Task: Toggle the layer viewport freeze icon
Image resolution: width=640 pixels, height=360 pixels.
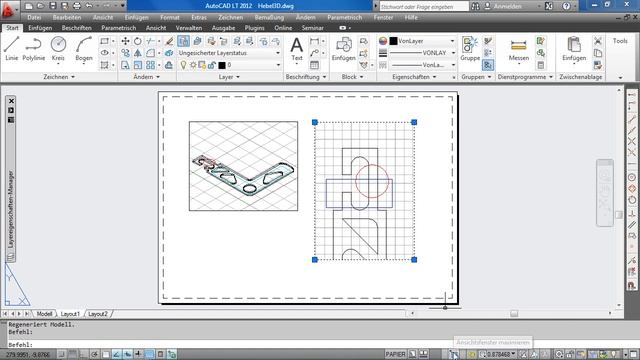Action: (x=202, y=65)
